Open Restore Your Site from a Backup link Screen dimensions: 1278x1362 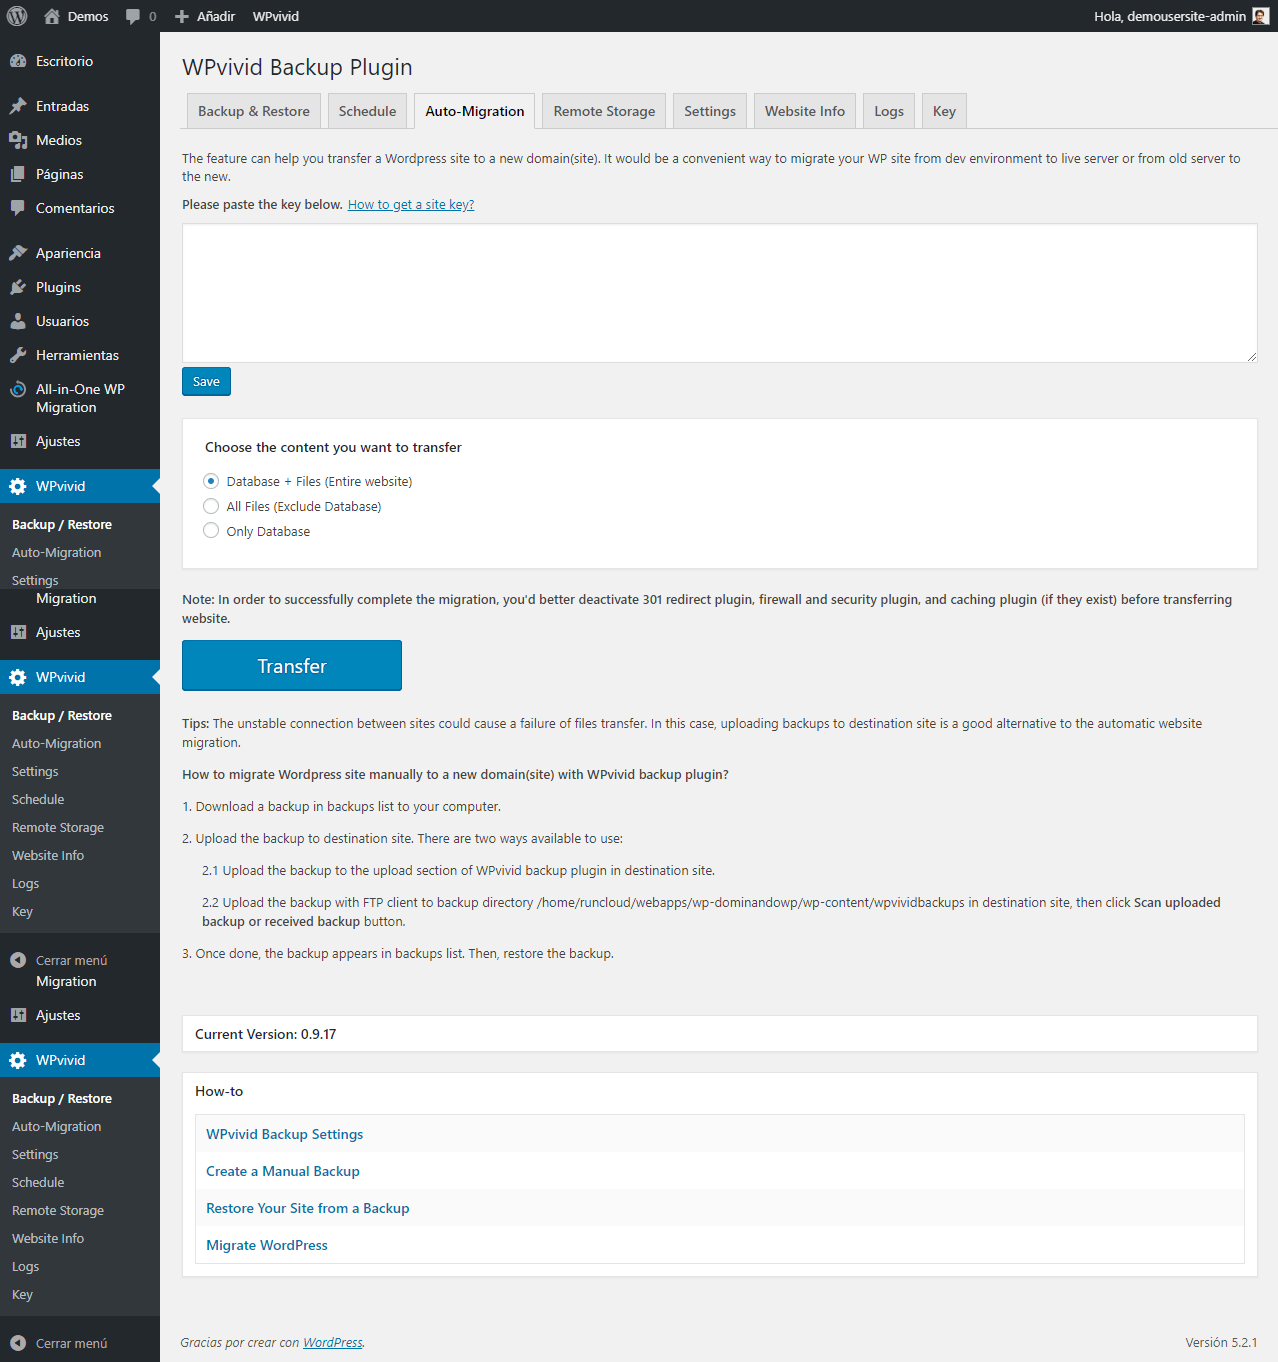(308, 1208)
